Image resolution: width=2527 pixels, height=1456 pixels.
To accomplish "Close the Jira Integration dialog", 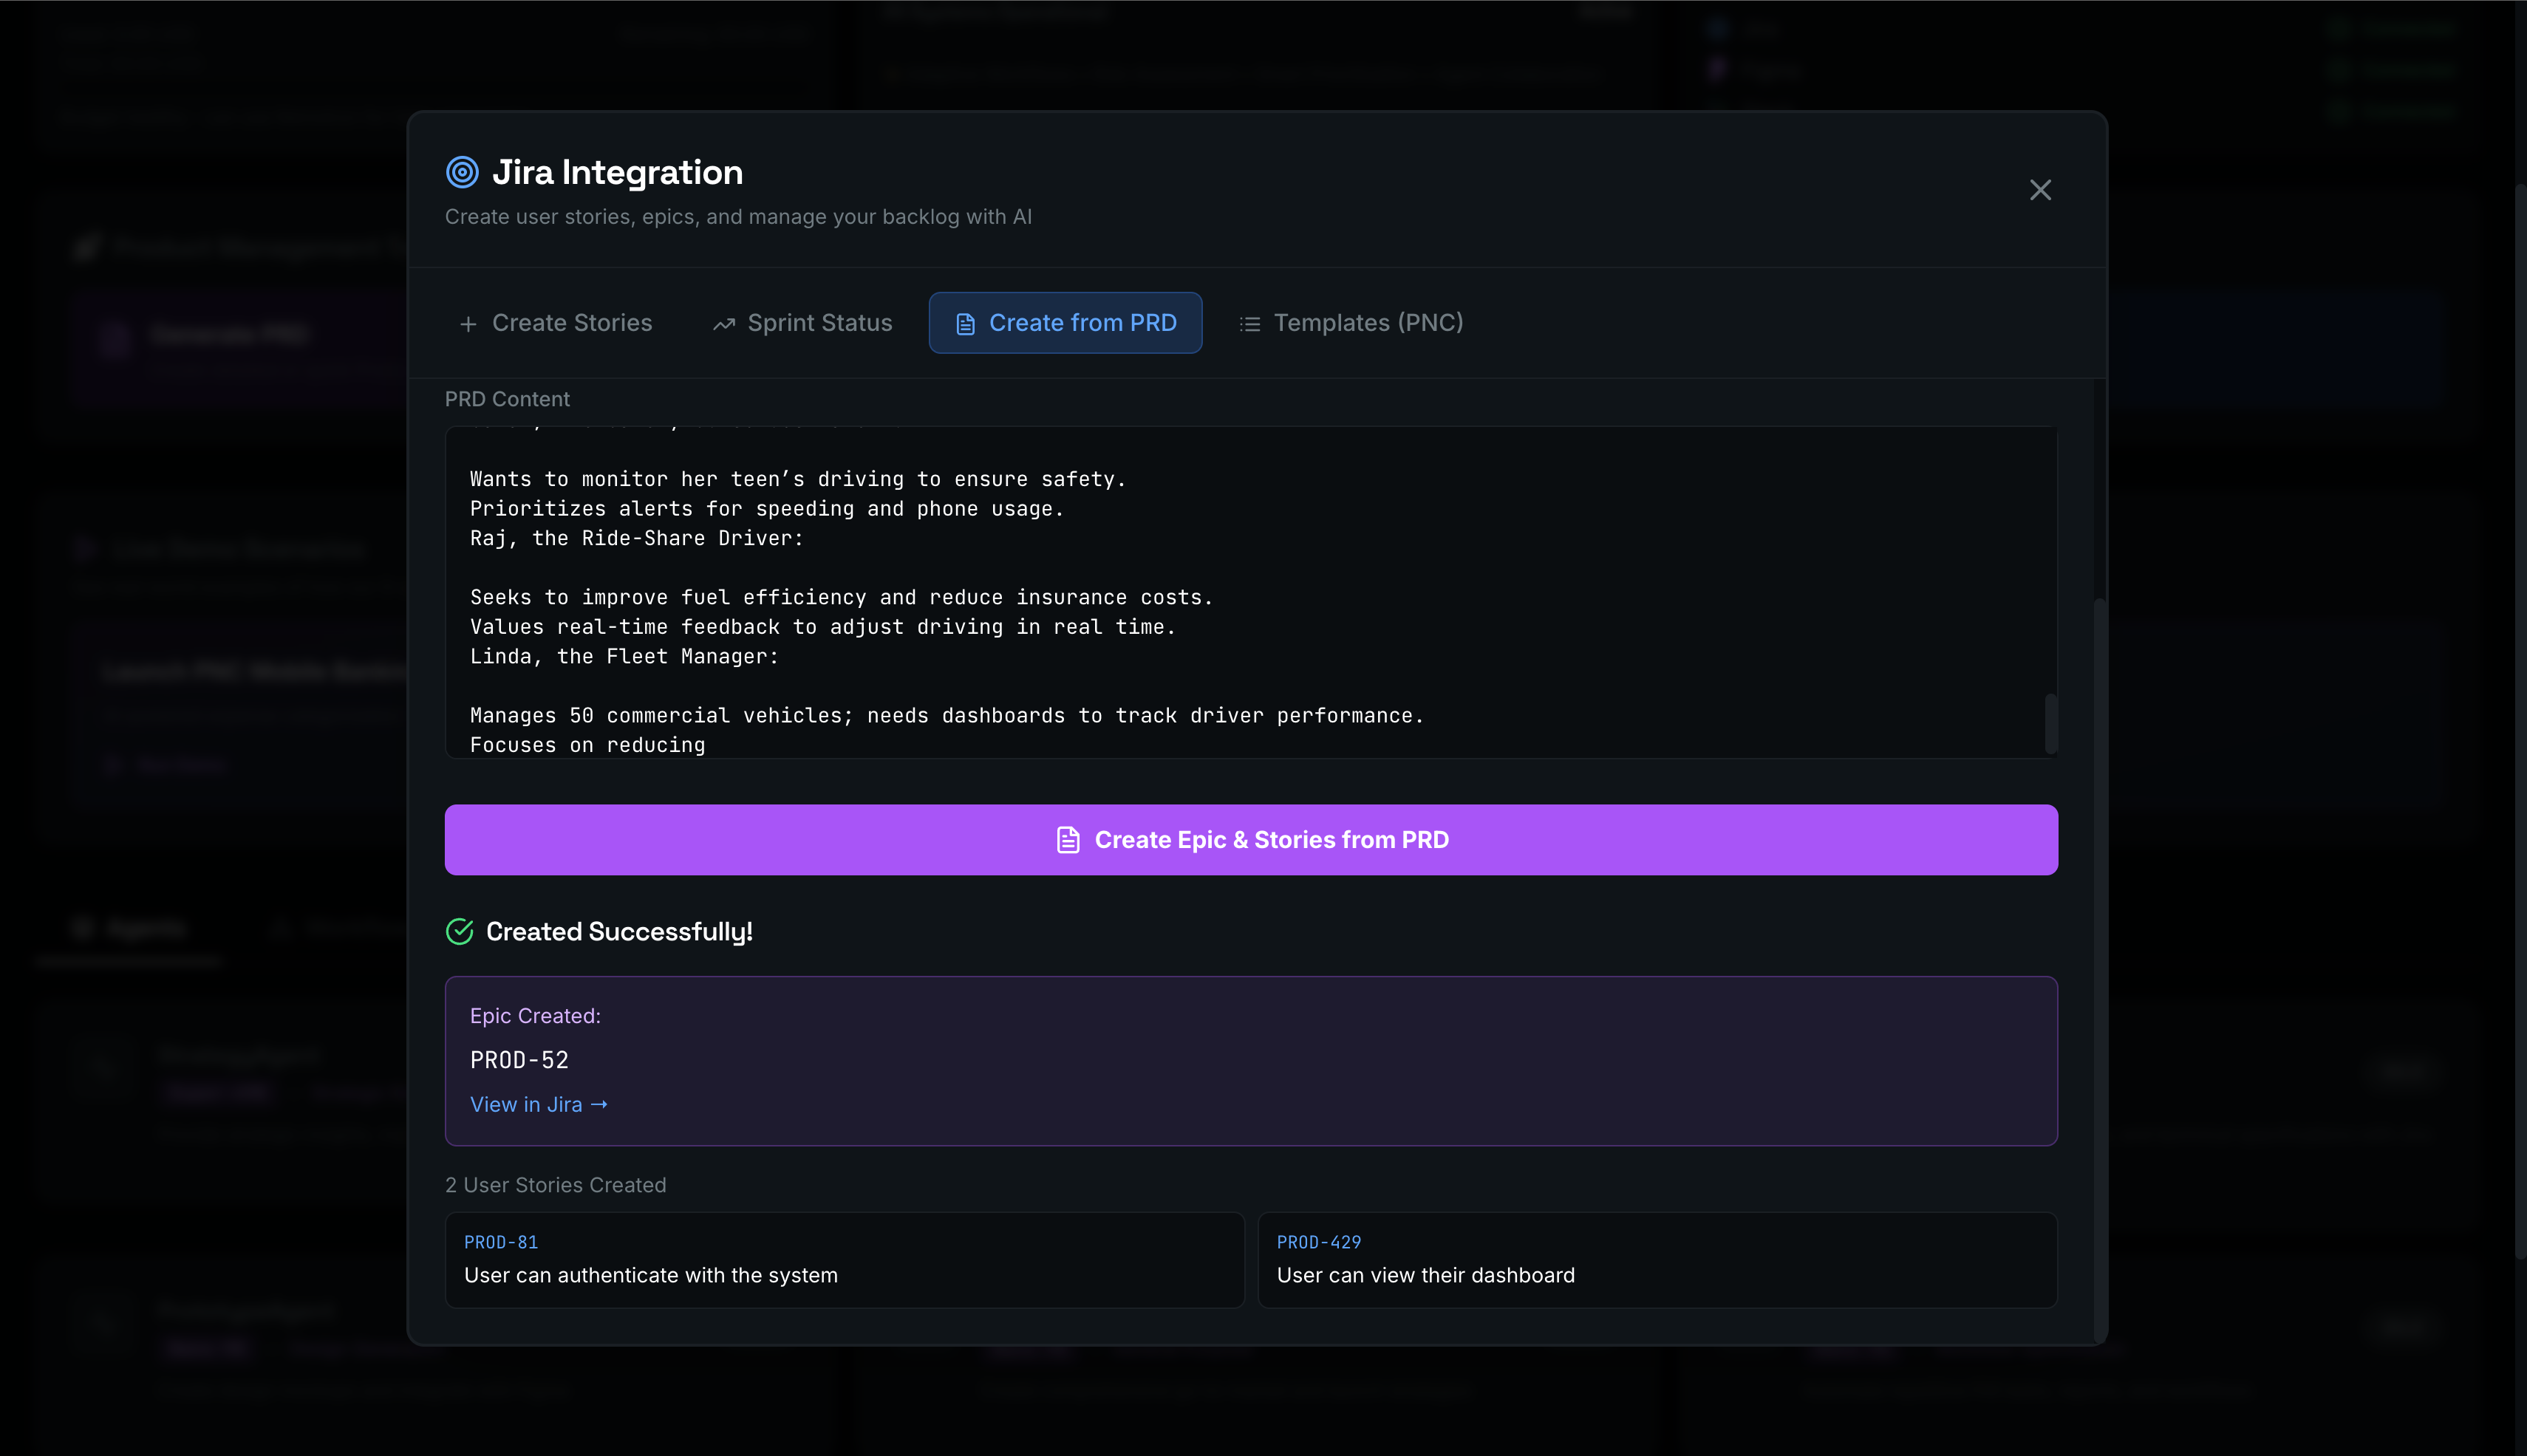I will coord(2040,190).
